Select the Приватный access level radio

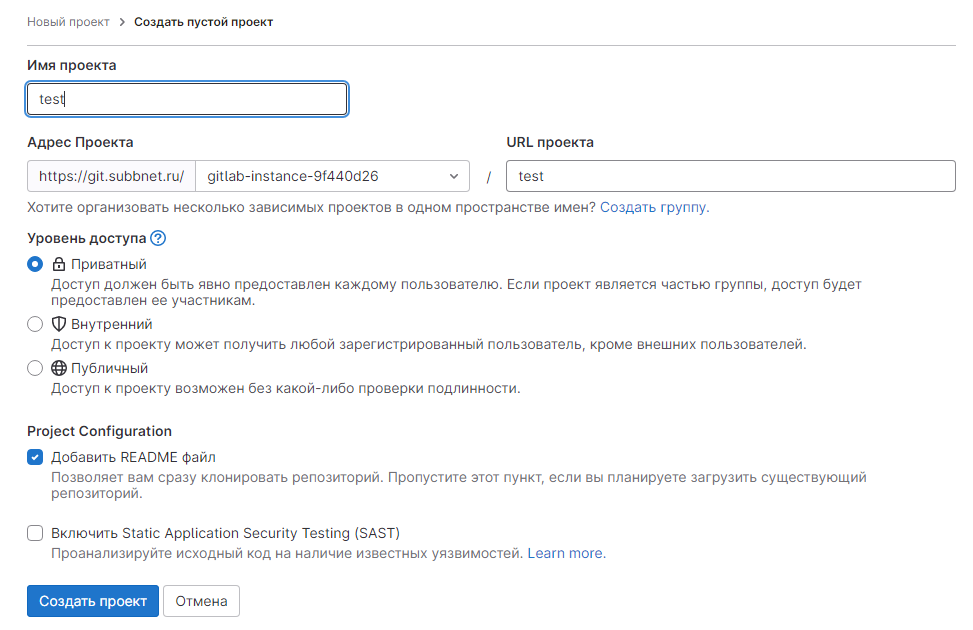(35, 265)
